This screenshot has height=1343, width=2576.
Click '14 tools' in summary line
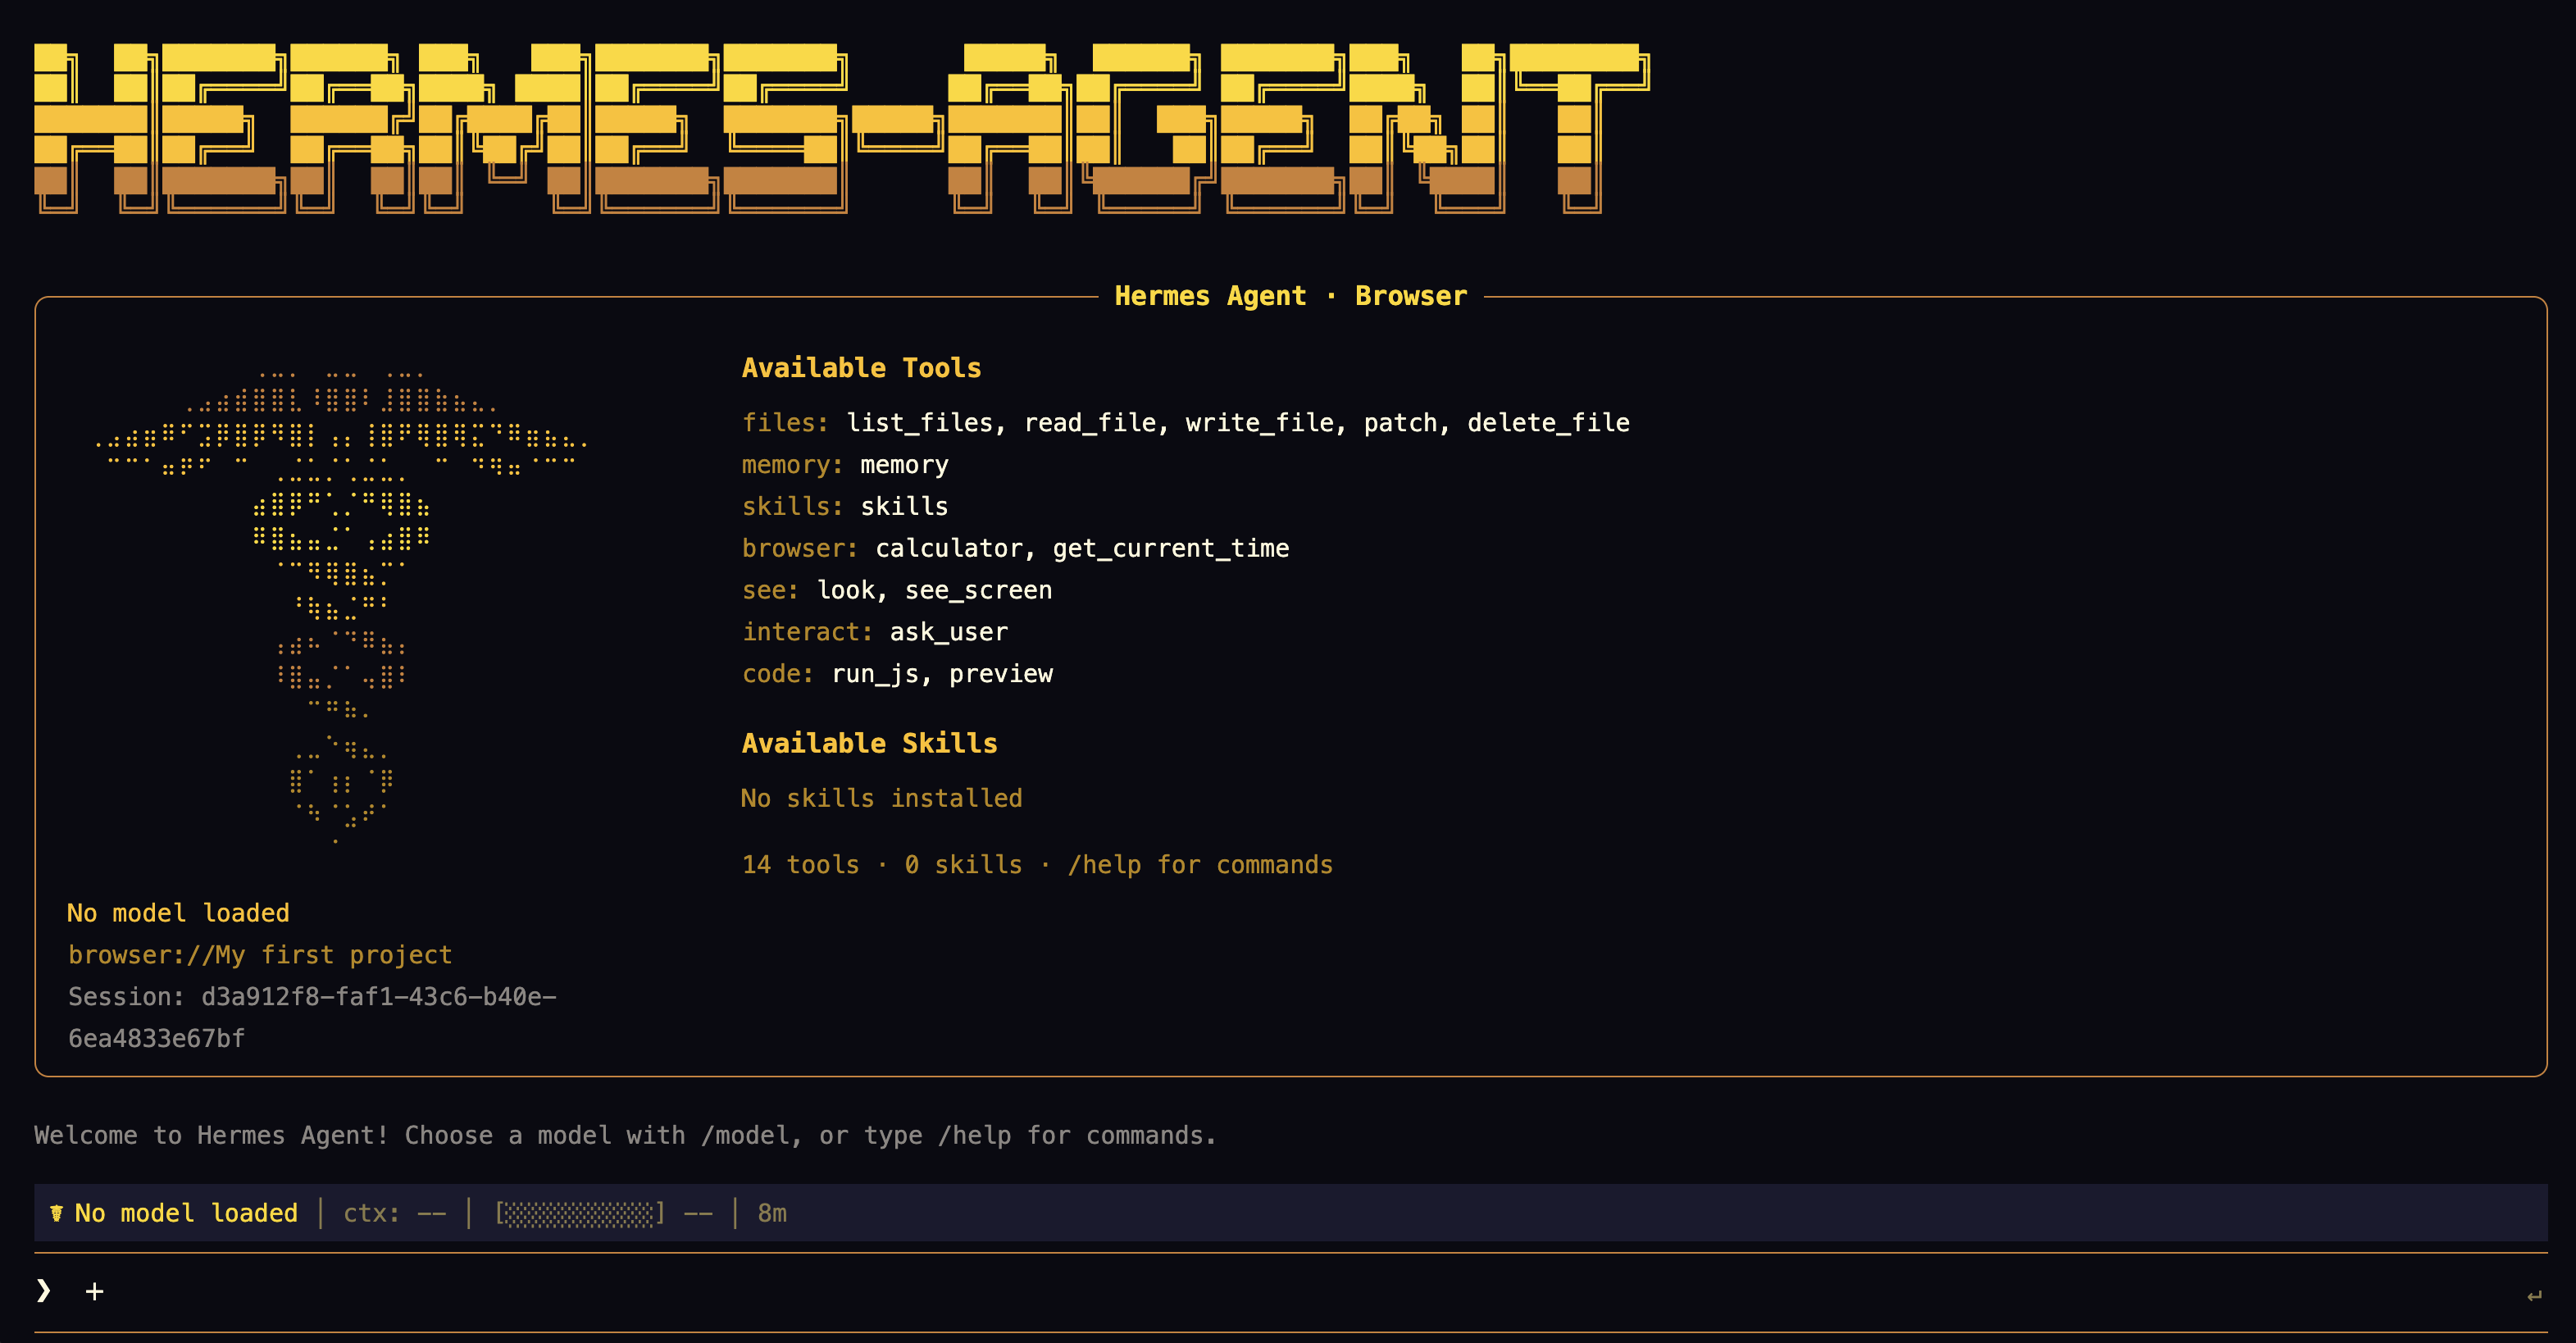pyautogui.click(x=800, y=865)
